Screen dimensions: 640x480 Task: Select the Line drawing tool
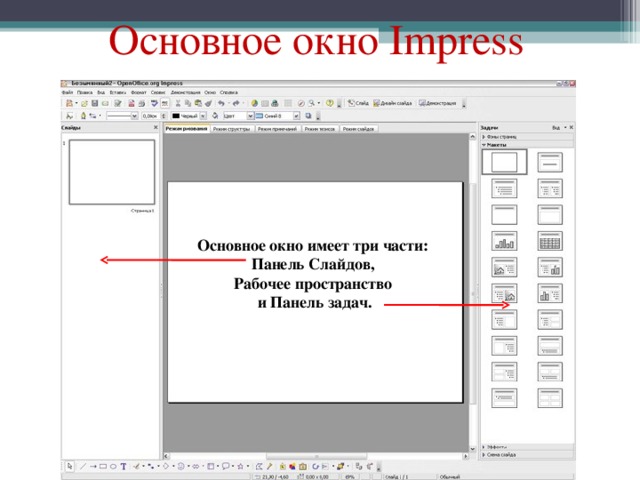coord(83,466)
